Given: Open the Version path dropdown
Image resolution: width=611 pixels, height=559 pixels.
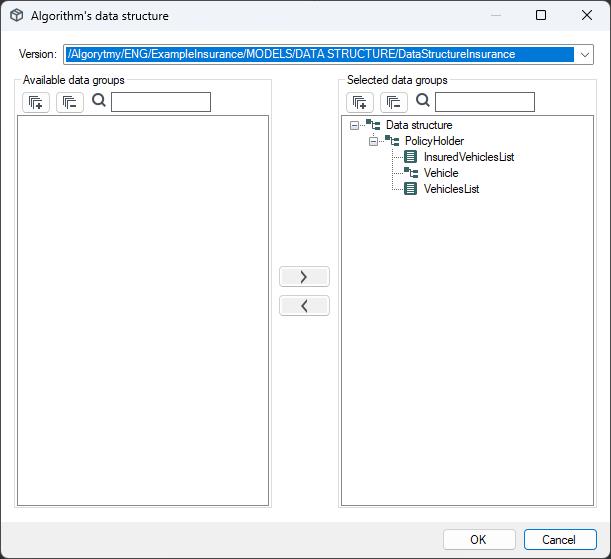Looking at the screenshot, I should pyautogui.click(x=585, y=55).
